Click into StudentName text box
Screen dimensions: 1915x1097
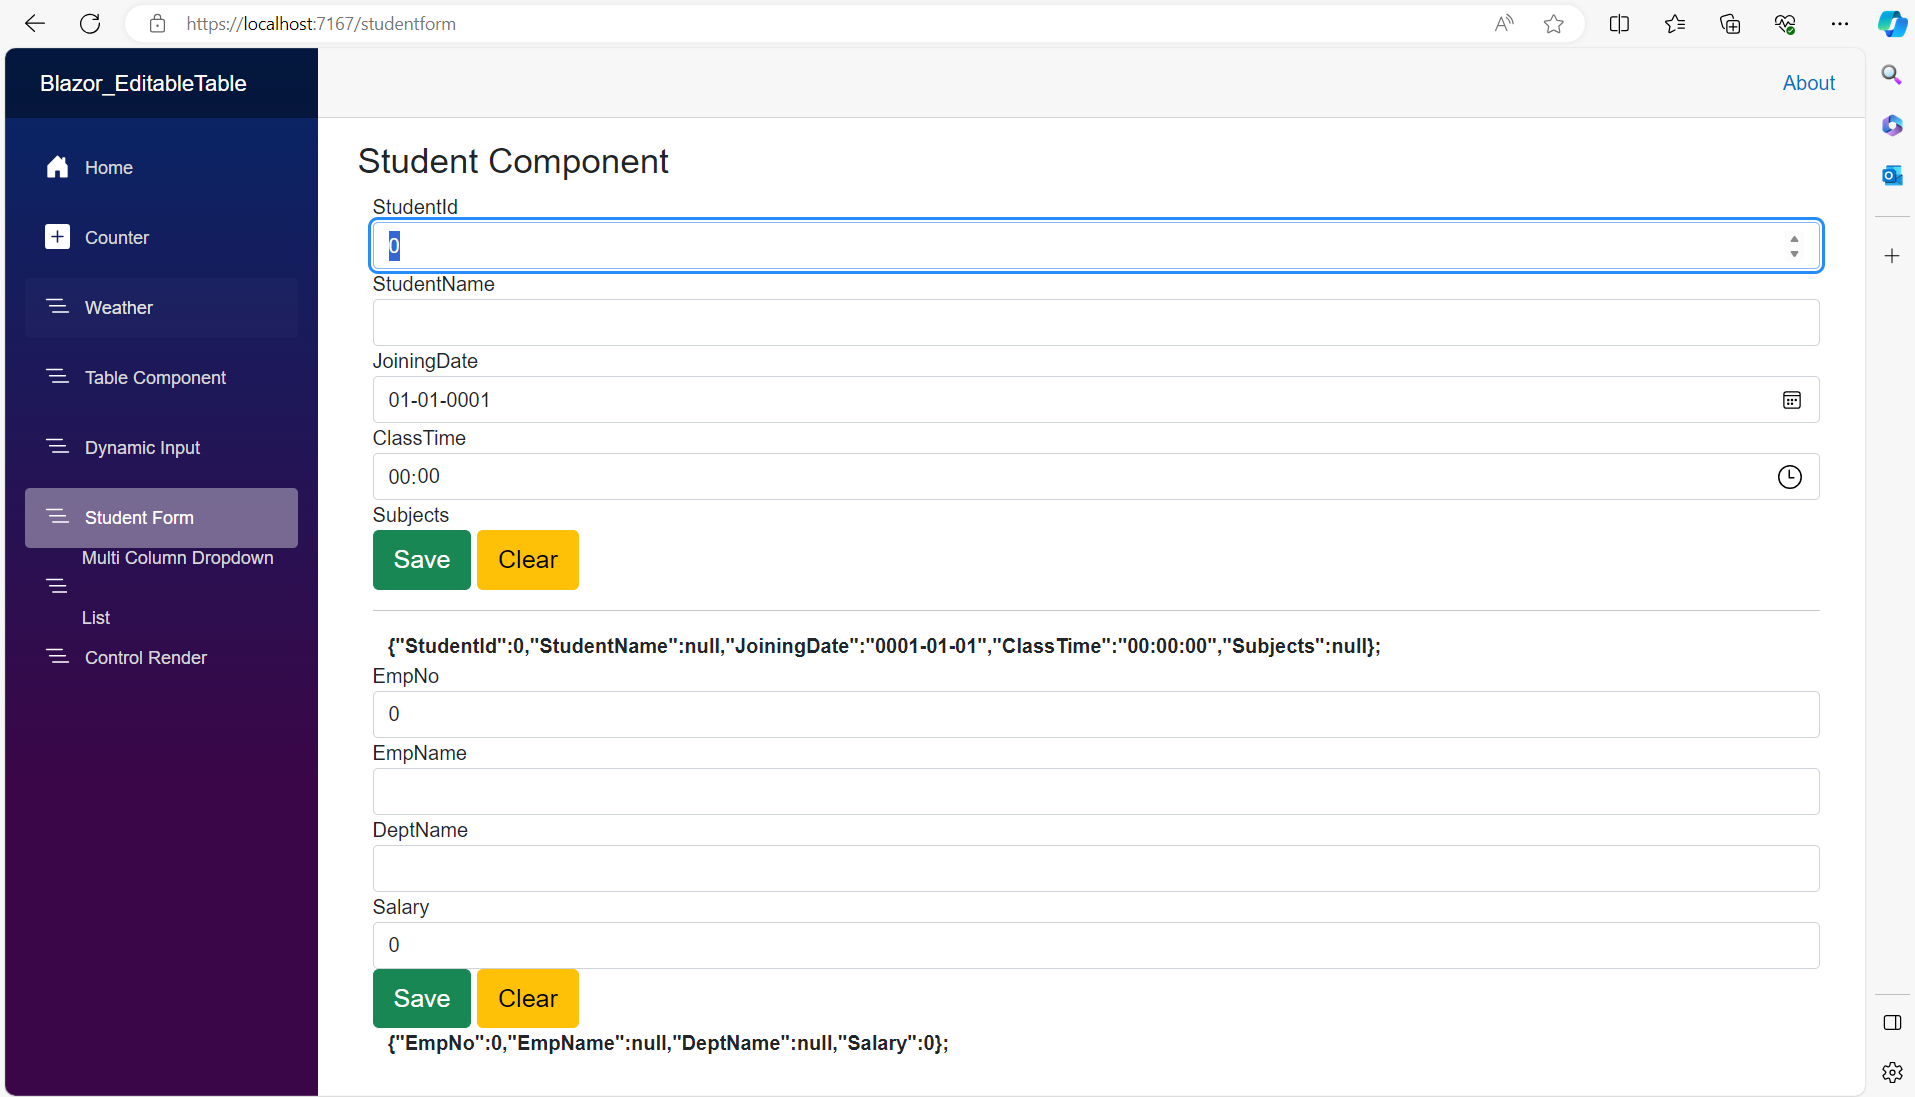1095,323
